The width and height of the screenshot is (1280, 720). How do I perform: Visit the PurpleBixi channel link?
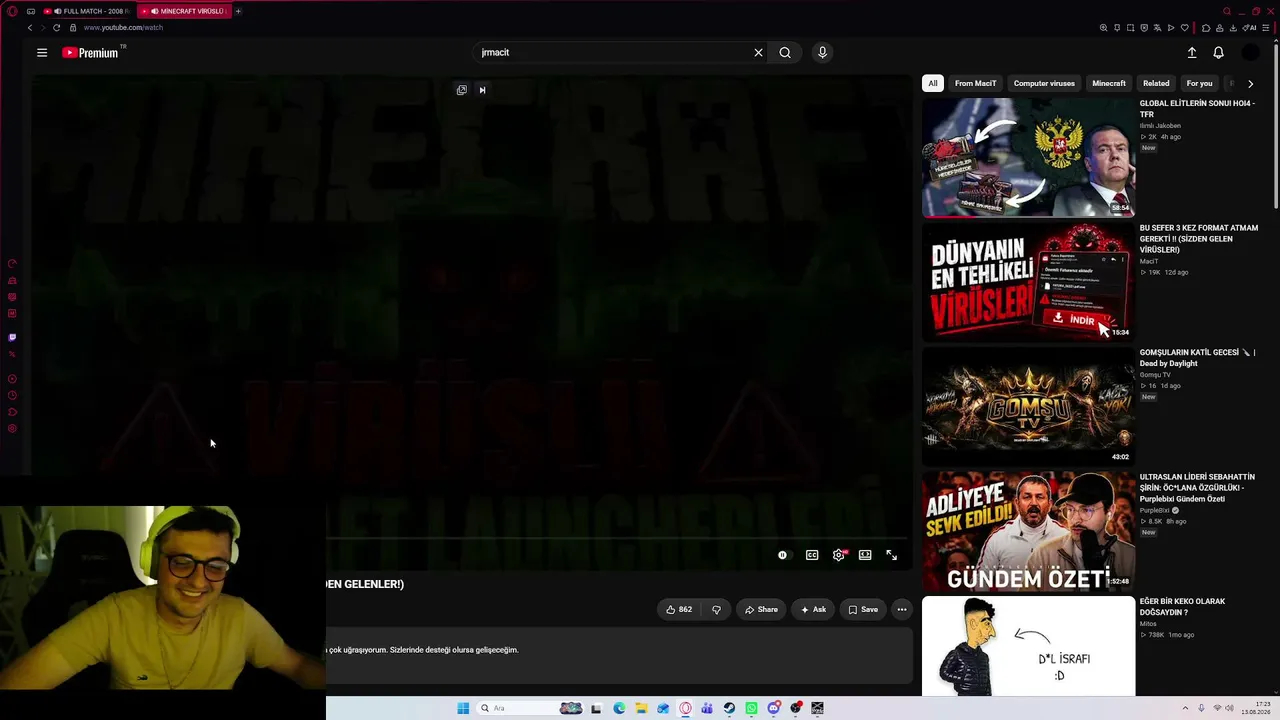coord(1154,511)
